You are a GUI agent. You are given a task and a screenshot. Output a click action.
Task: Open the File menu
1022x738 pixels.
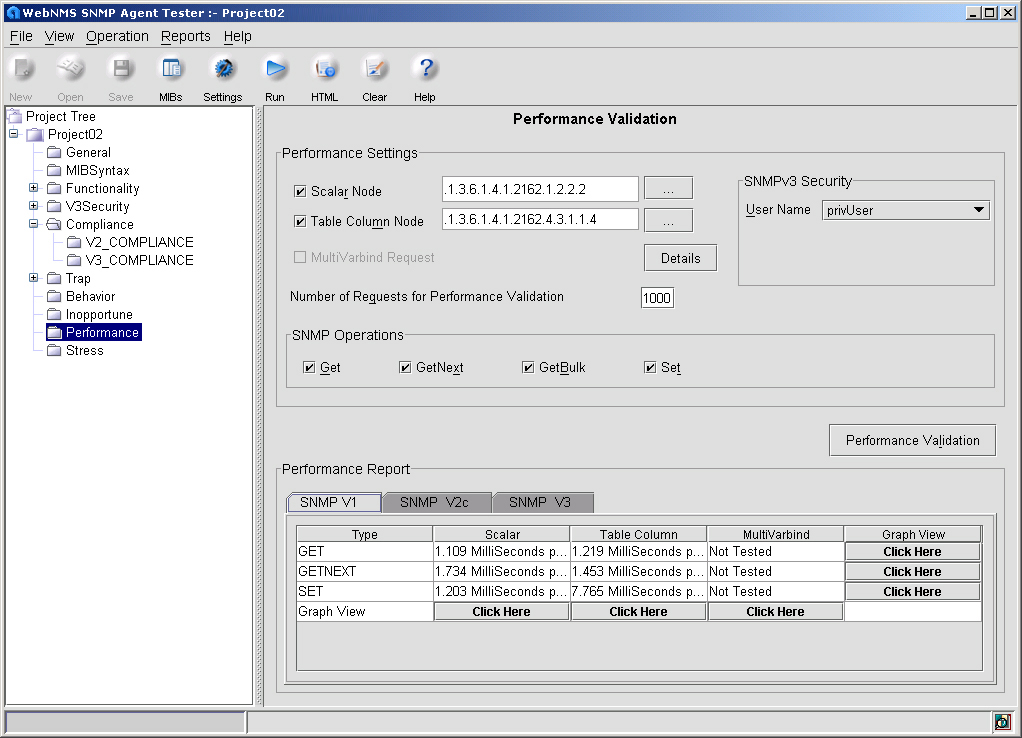click(x=21, y=37)
